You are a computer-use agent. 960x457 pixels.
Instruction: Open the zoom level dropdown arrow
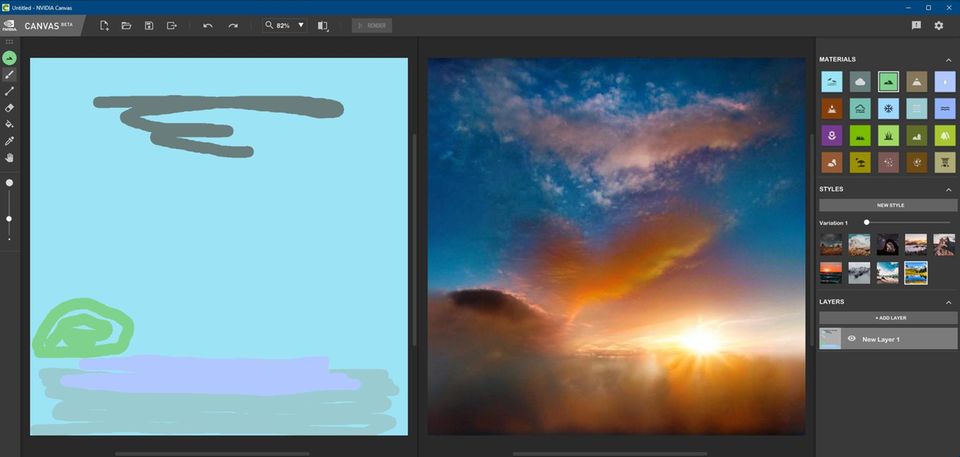pyautogui.click(x=301, y=26)
